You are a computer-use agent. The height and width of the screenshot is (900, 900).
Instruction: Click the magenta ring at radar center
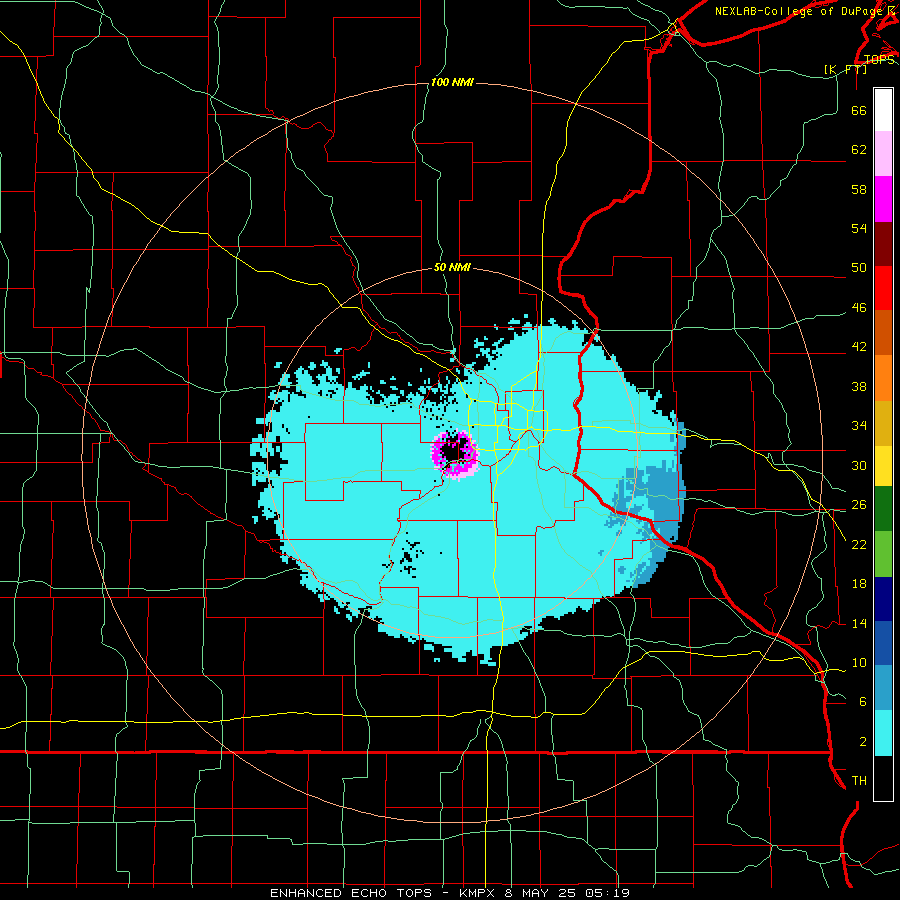(455, 455)
